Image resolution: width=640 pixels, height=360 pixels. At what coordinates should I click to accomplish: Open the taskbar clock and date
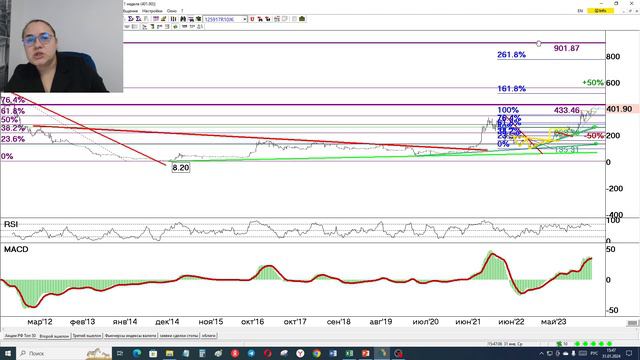[611, 353]
